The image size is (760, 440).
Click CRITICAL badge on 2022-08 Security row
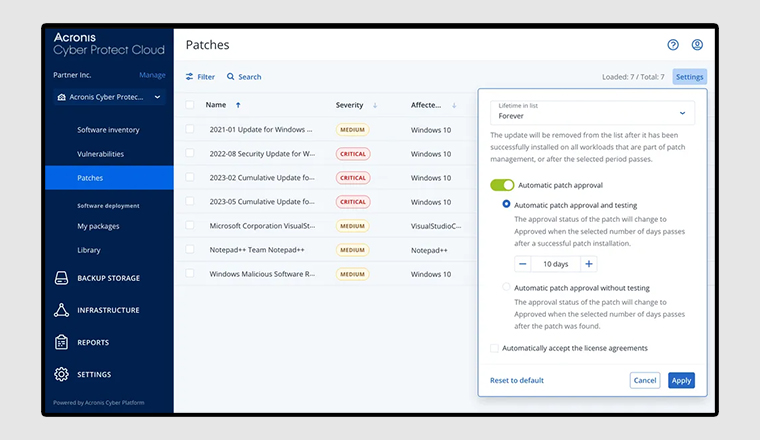(353, 154)
